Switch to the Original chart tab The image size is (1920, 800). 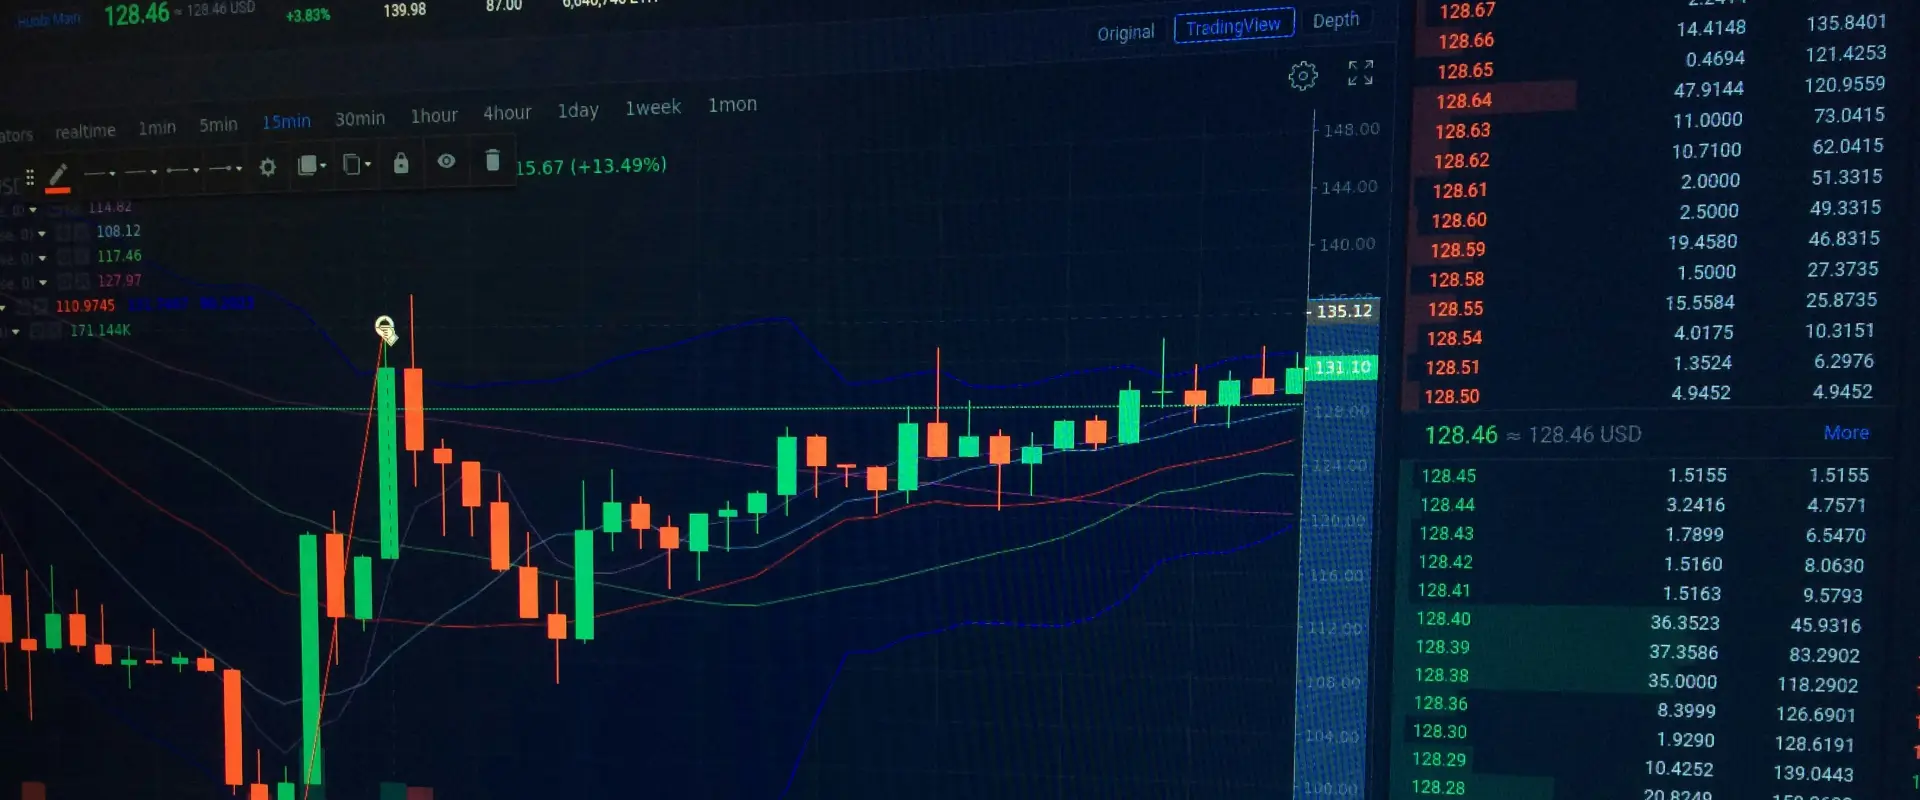point(1126,33)
